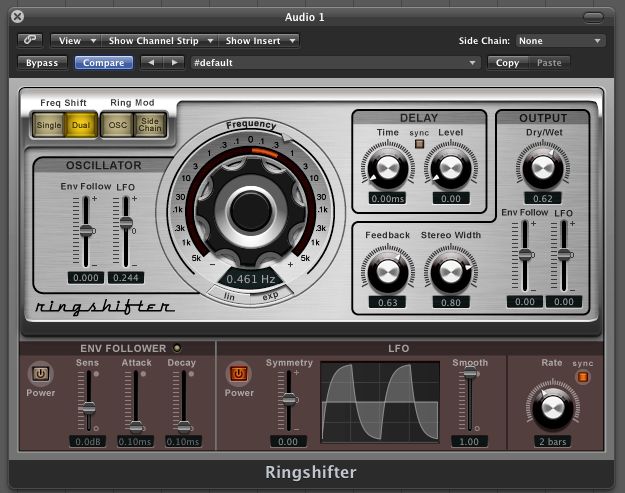Click the Oscillator LFO 0.244 value field
625x493 pixels.
(126, 278)
